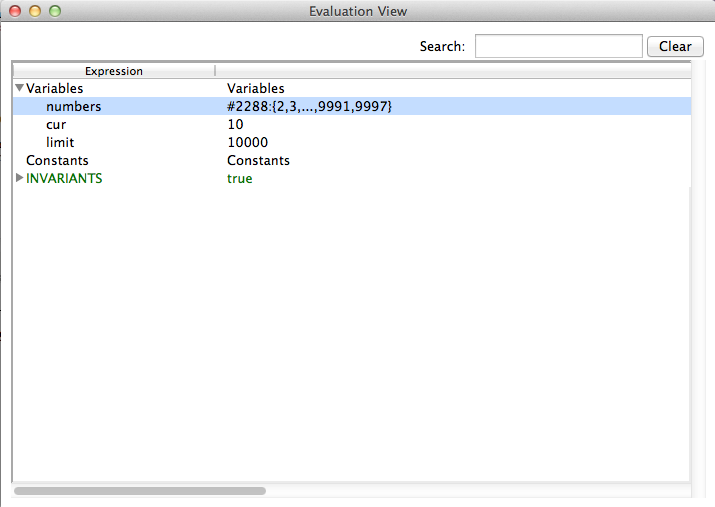The image size is (715, 507).
Task: Click the Variables parent row label
Action: click(x=54, y=89)
